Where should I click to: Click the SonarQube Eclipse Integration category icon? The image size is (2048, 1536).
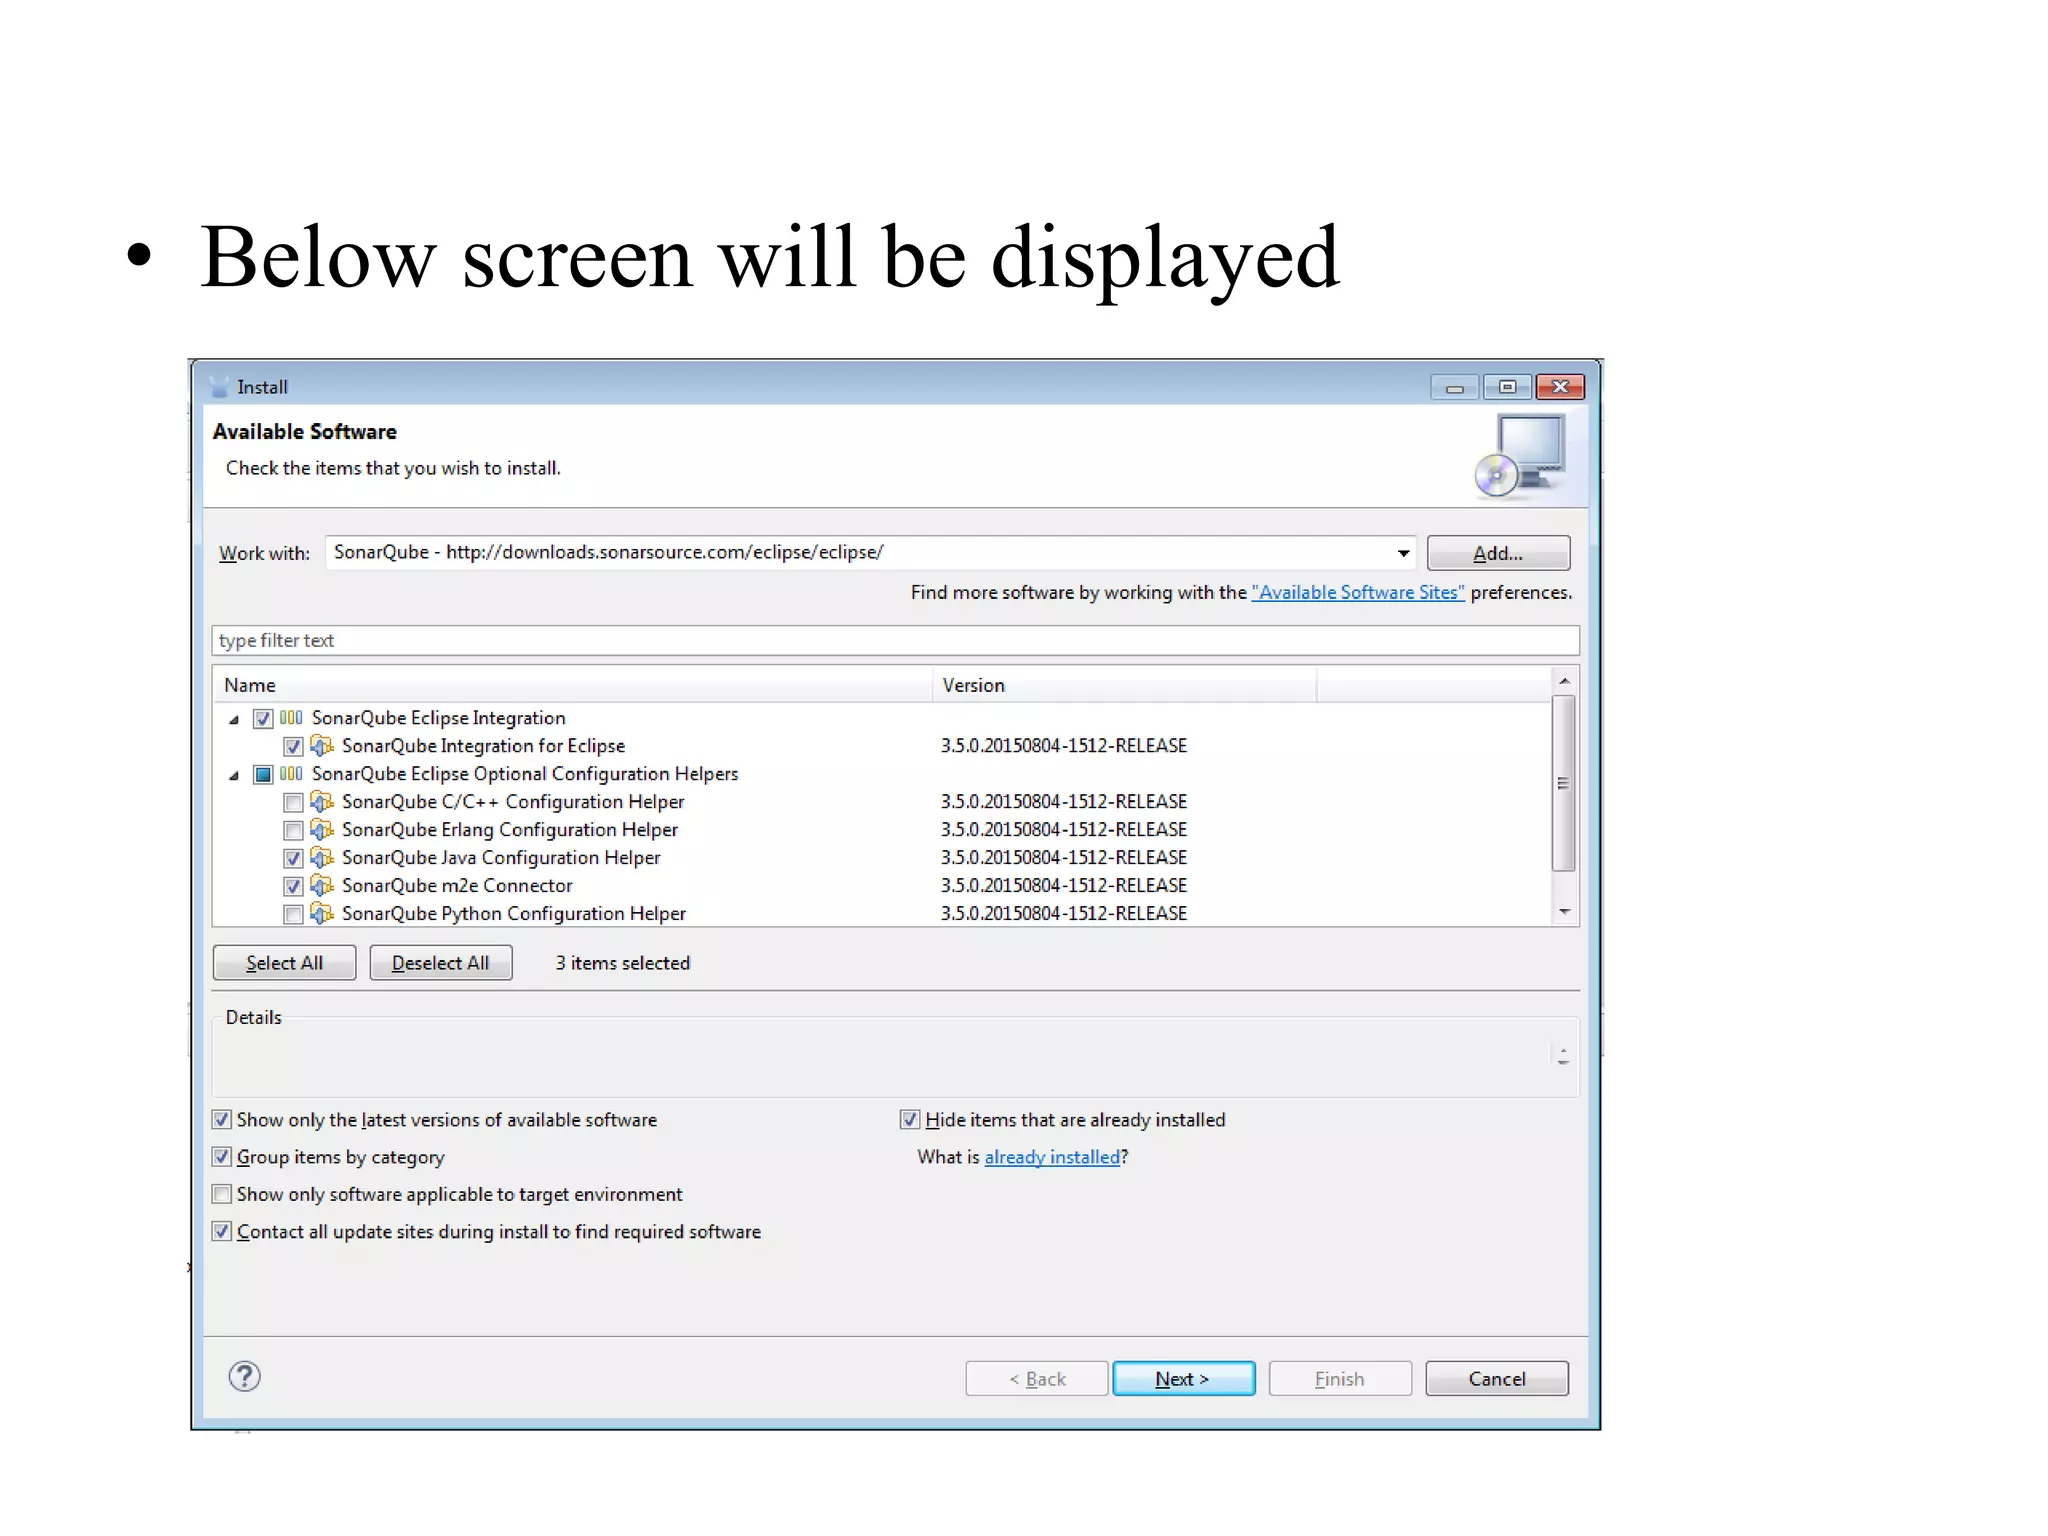291,718
